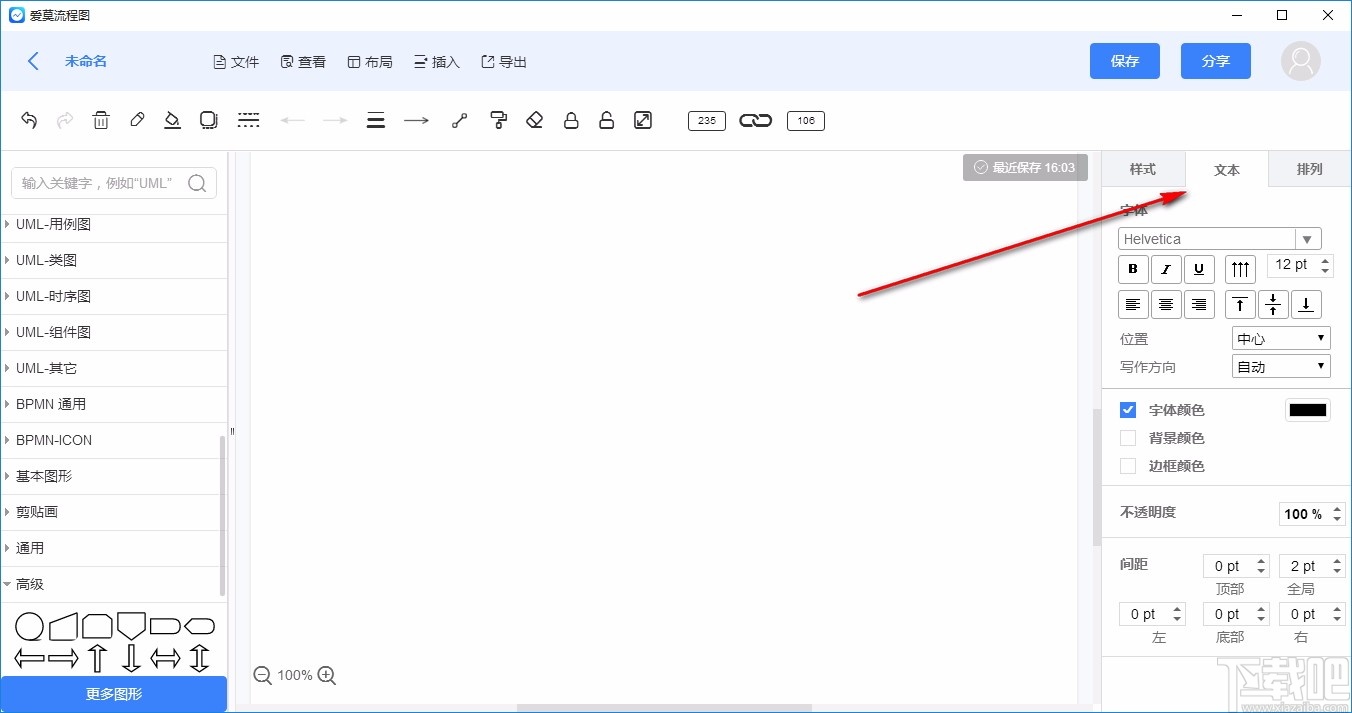
Task: Click the open padlock unlock icon
Action: 606,121
